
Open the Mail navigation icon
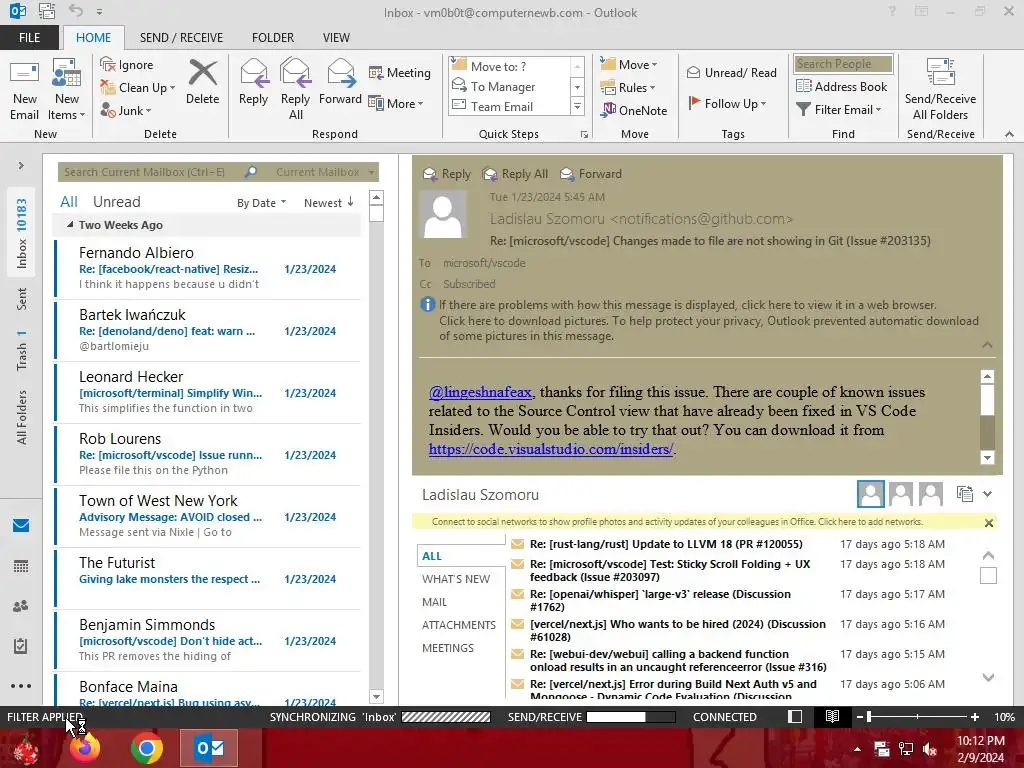21,525
